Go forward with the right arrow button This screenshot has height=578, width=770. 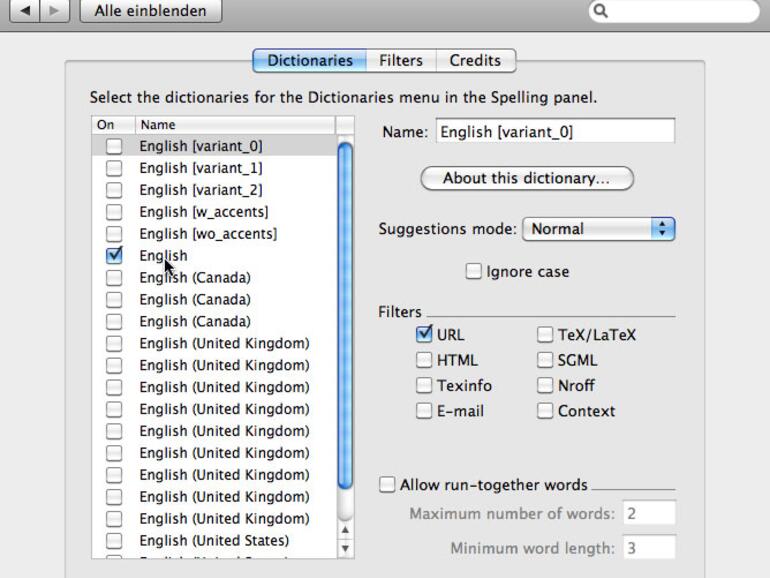pyautogui.click(x=54, y=10)
